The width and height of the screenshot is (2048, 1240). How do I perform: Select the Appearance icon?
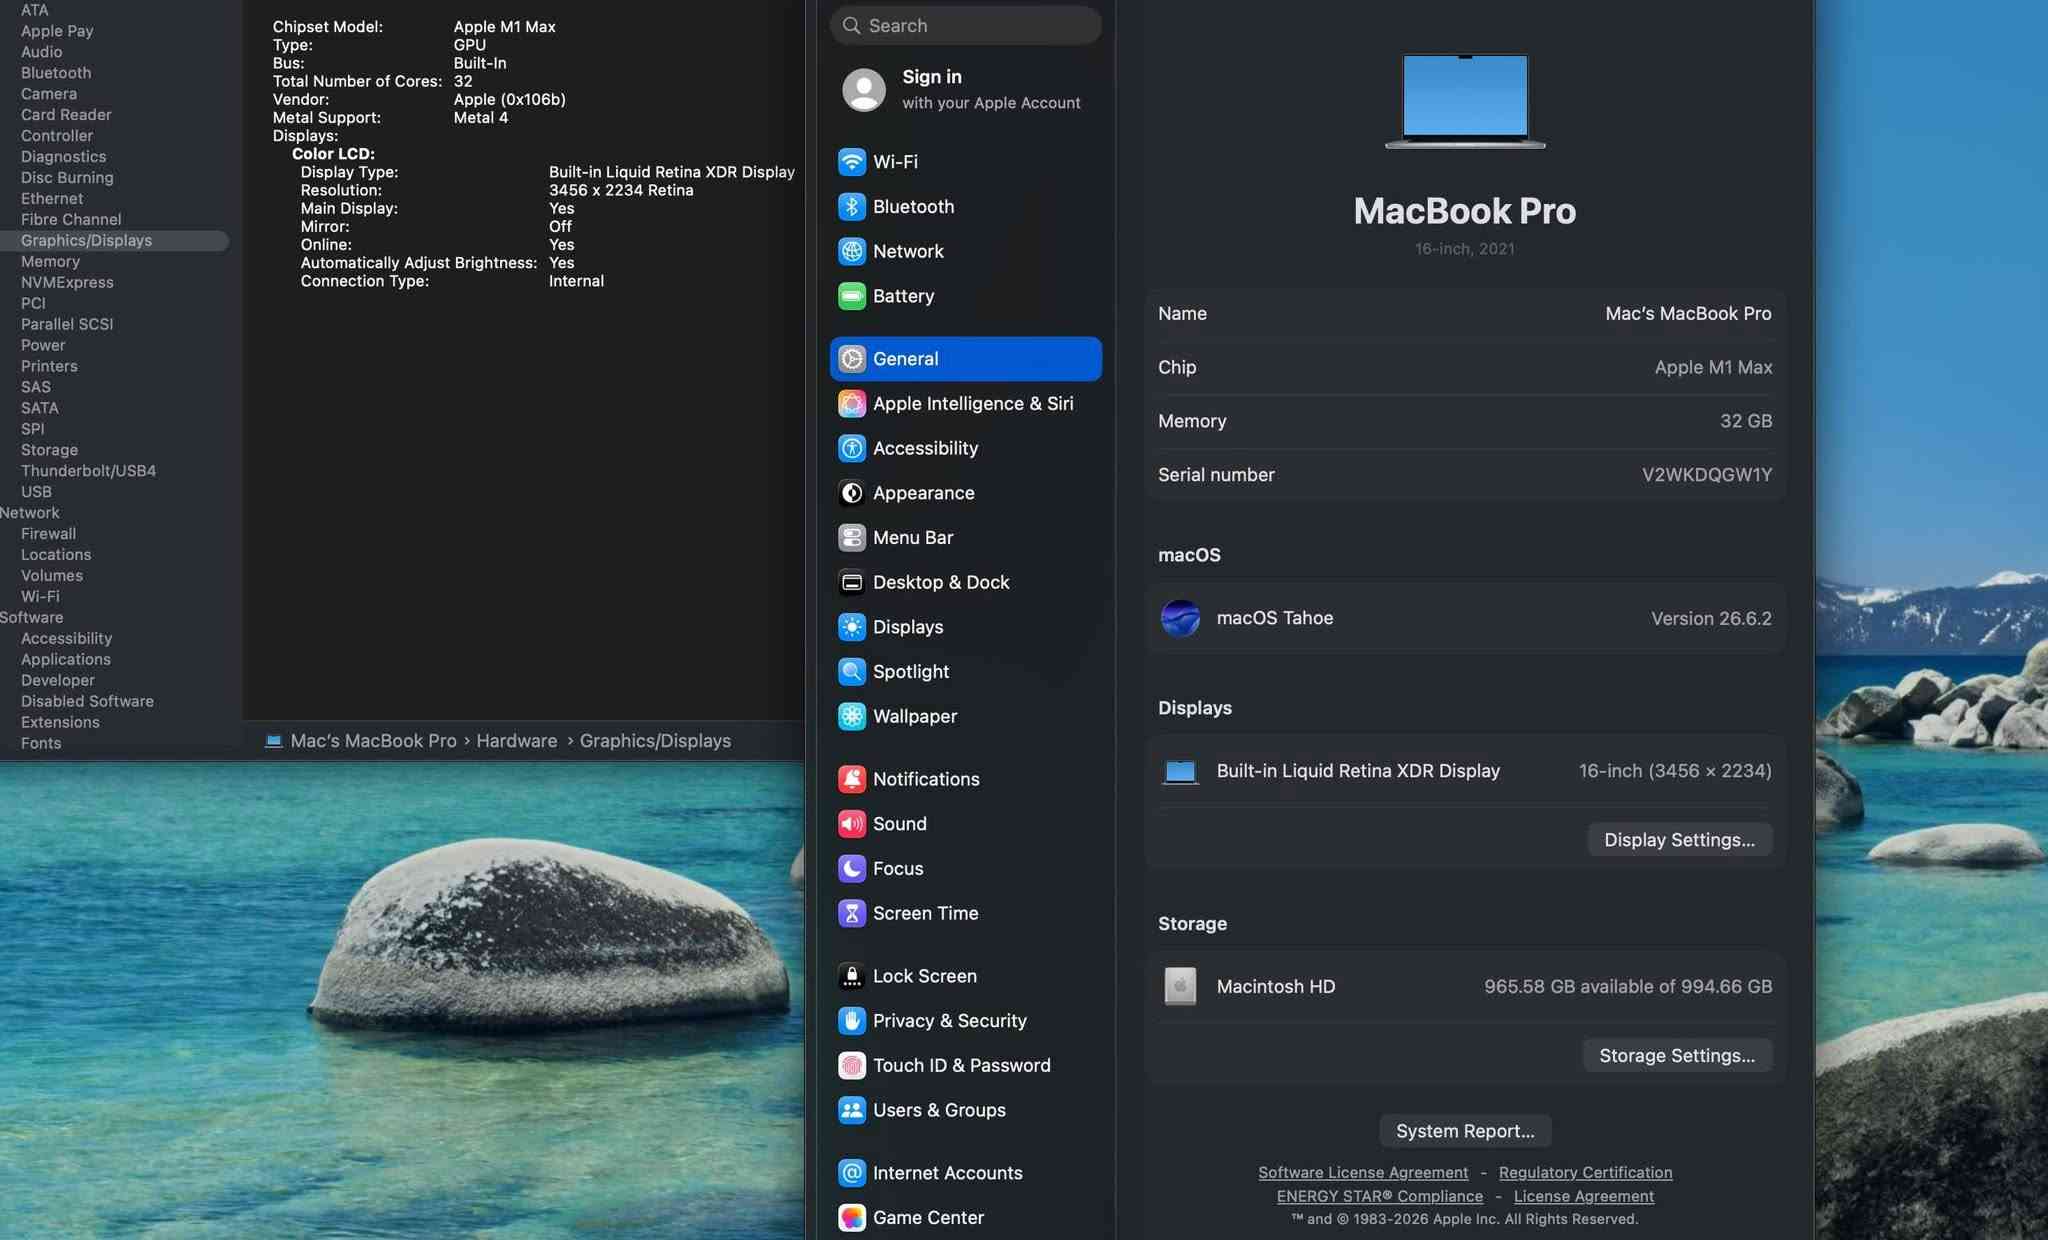(x=851, y=493)
